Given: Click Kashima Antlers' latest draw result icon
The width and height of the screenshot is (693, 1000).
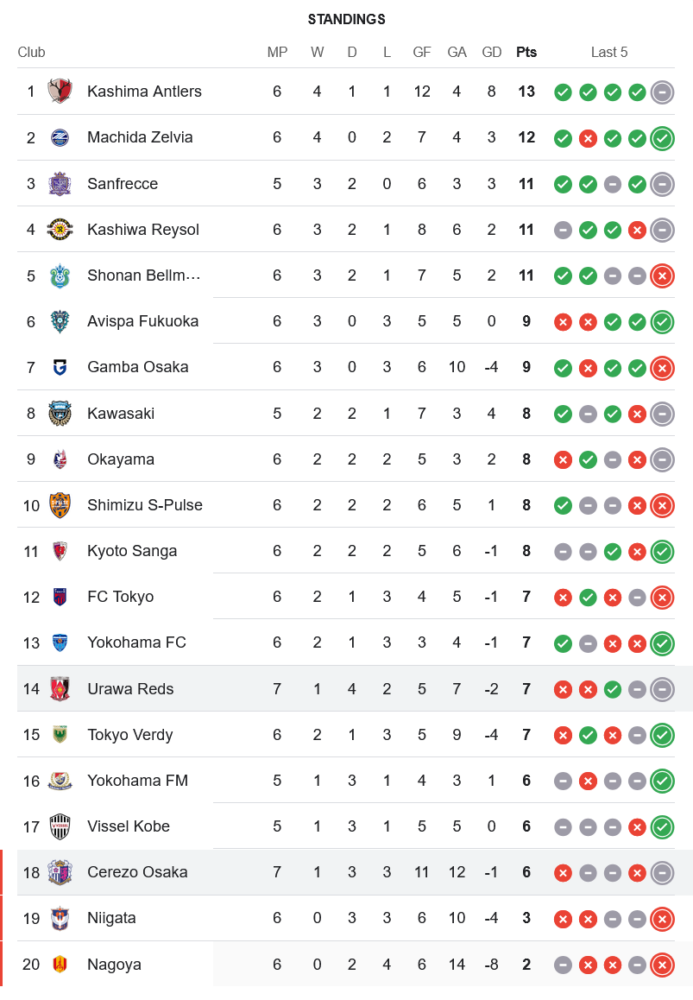Looking at the screenshot, I should 661,92.
